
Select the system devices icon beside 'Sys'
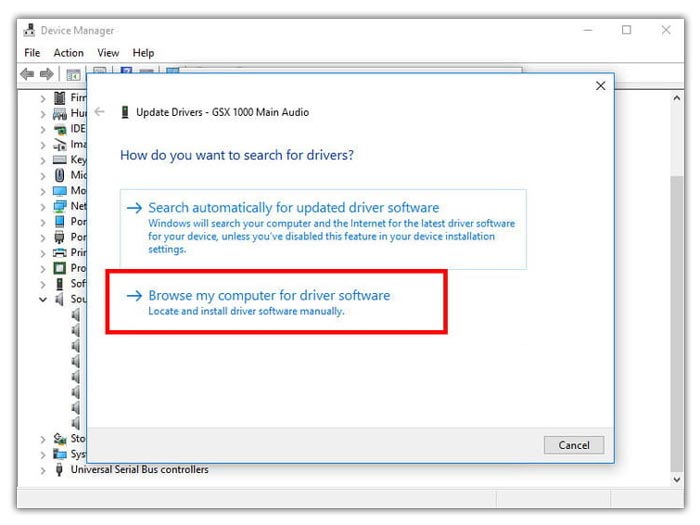59,454
